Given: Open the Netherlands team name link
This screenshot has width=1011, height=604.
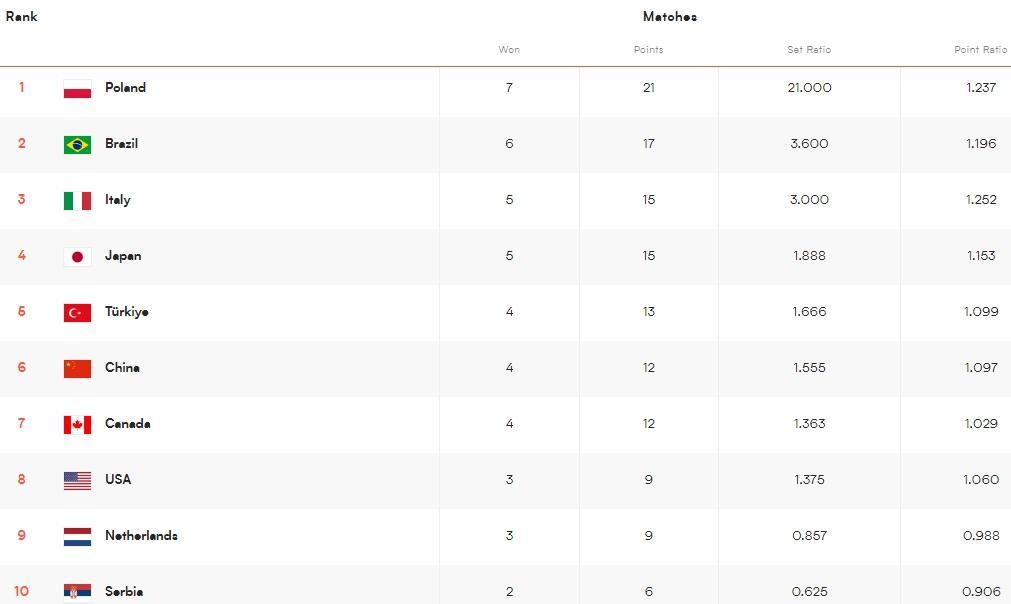Looking at the screenshot, I should click(x=141, y=536).
